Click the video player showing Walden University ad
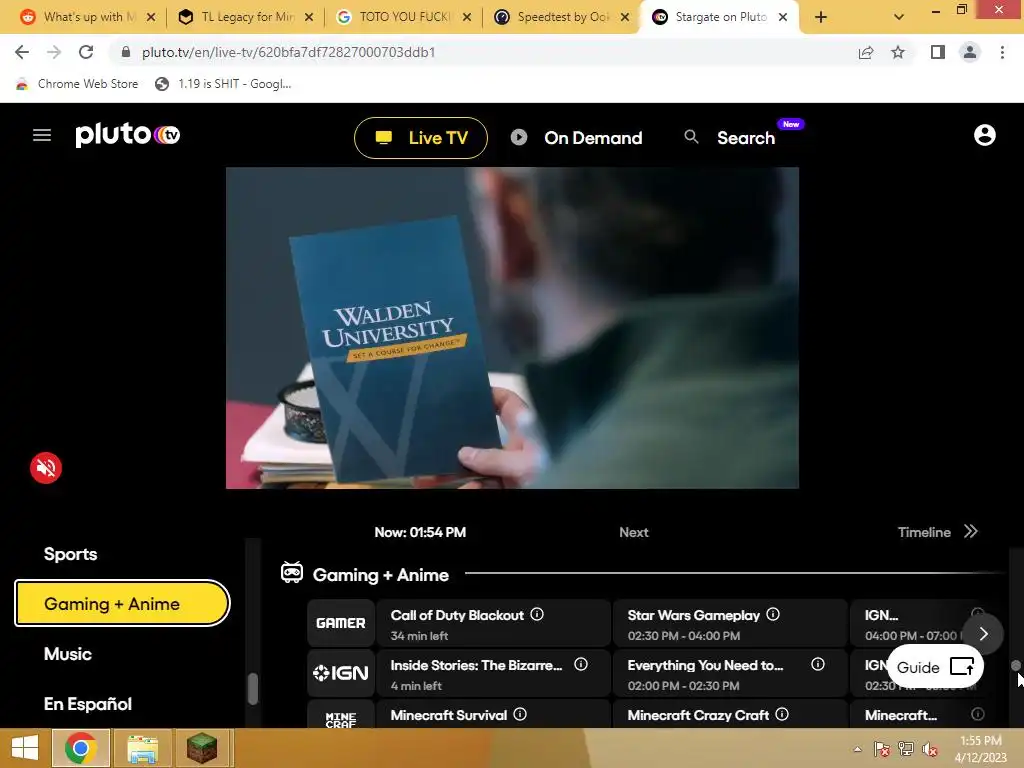This screenshot has height=768, width=1024. [x=512, y=328]
